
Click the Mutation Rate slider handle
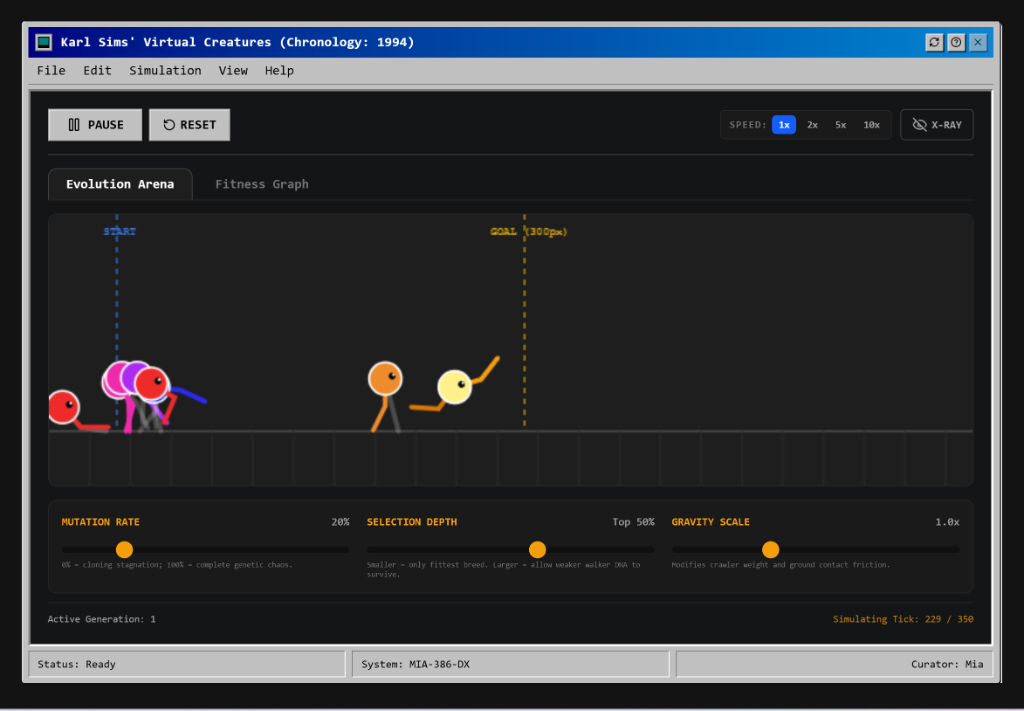(124, 550)
